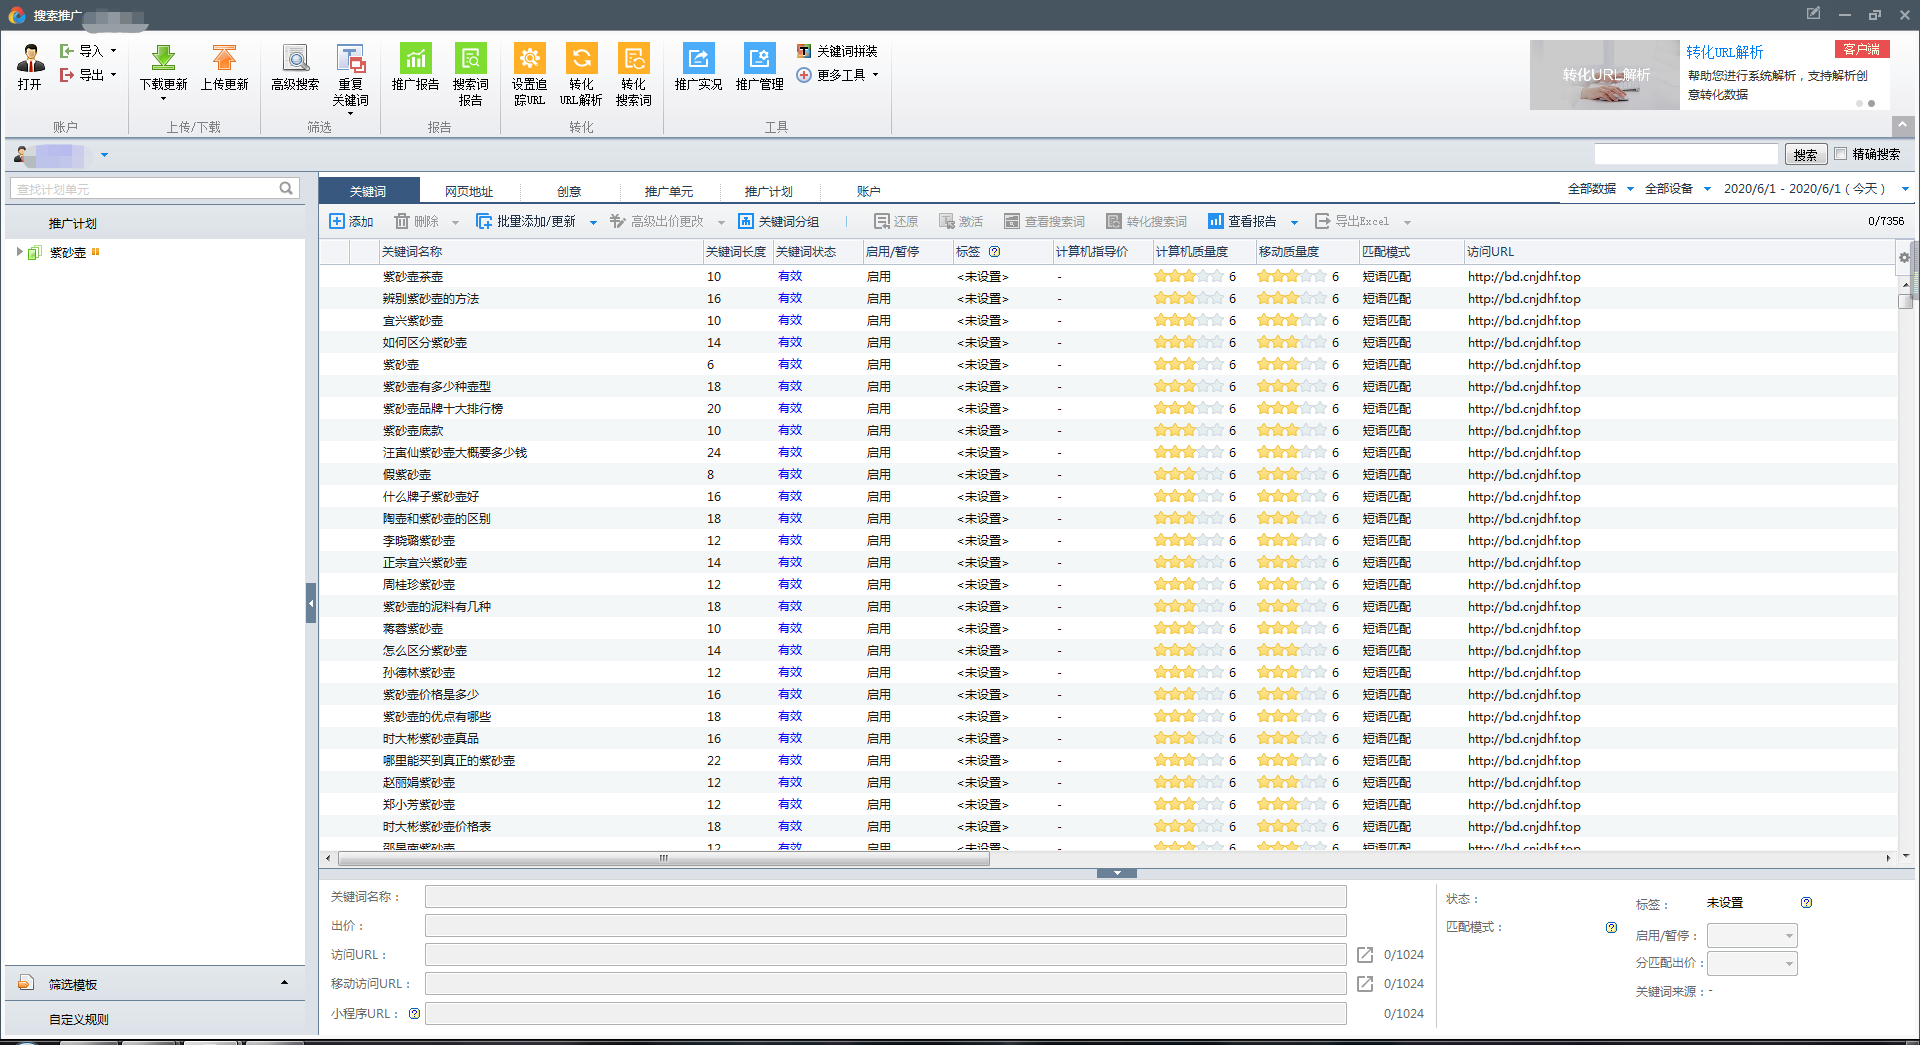The image size is (1920, 1045).
Task: Enable the 精确搜索 checkbox
Action: coord(1841,154)
